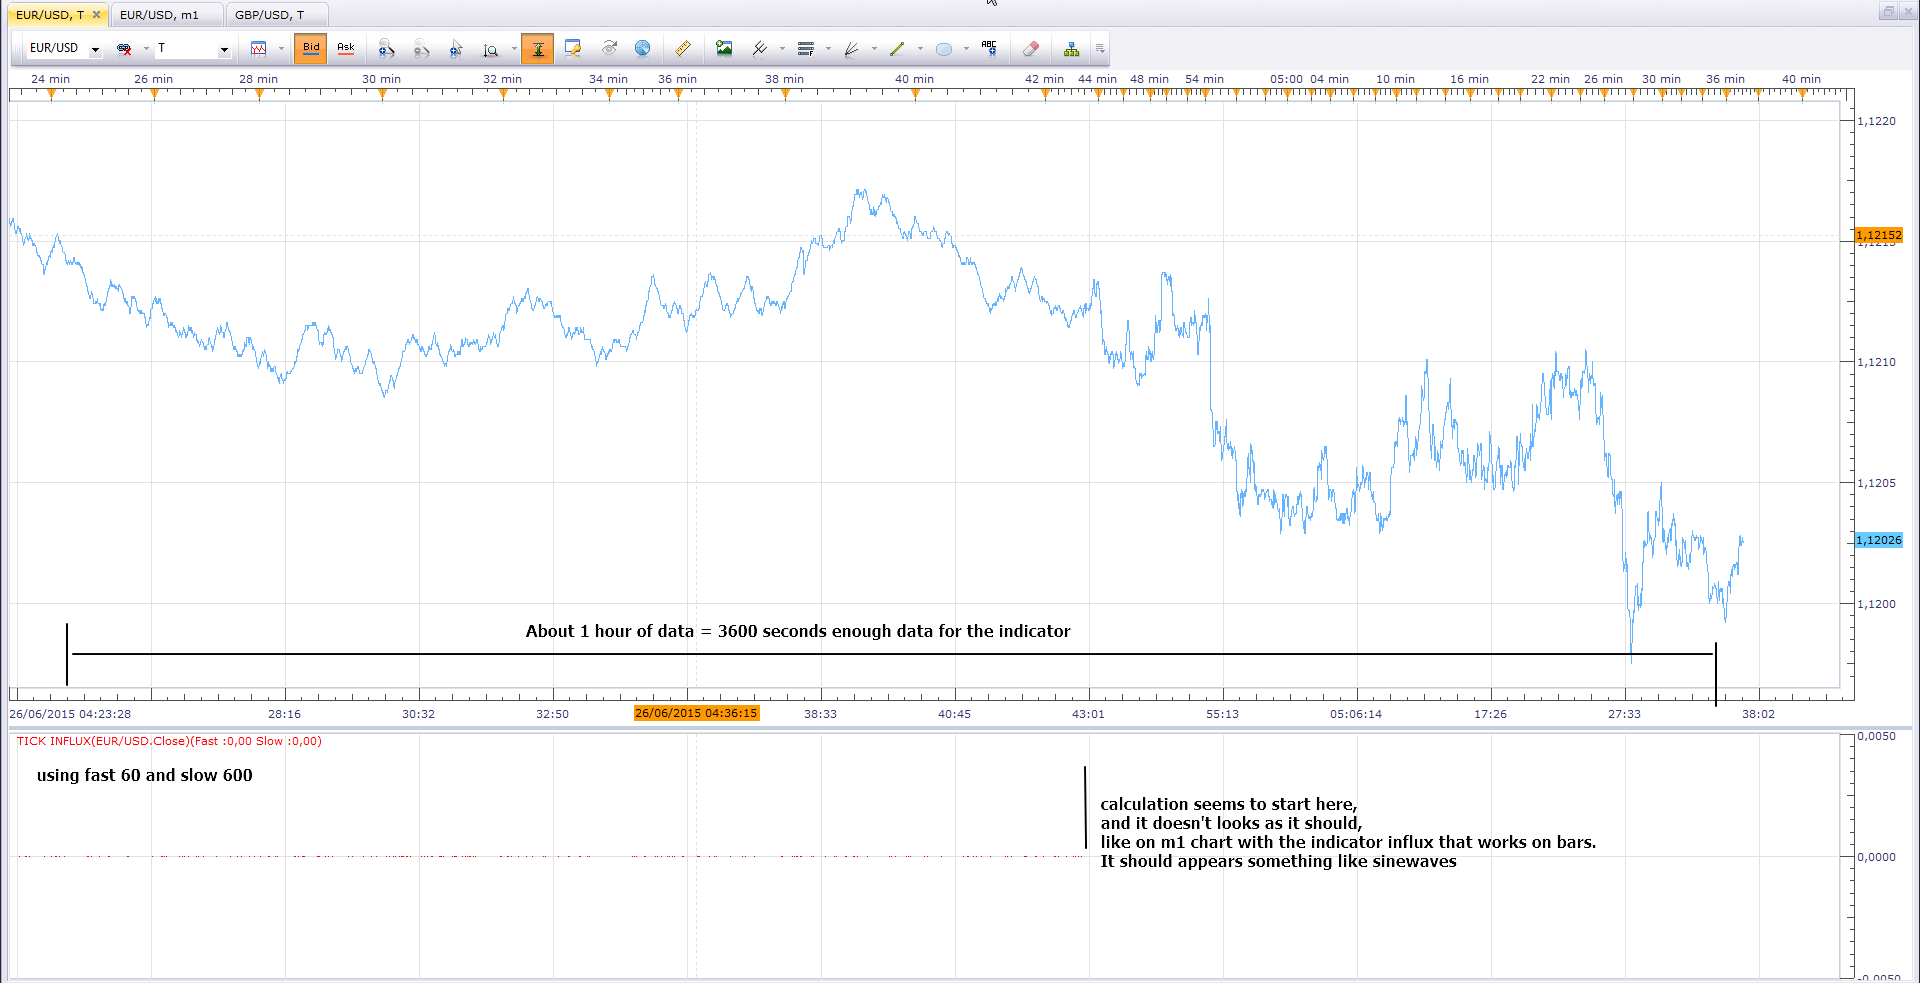Select the text label ABC tool
The height and width of the screenshot is (983, 1920).
[989, 48]
